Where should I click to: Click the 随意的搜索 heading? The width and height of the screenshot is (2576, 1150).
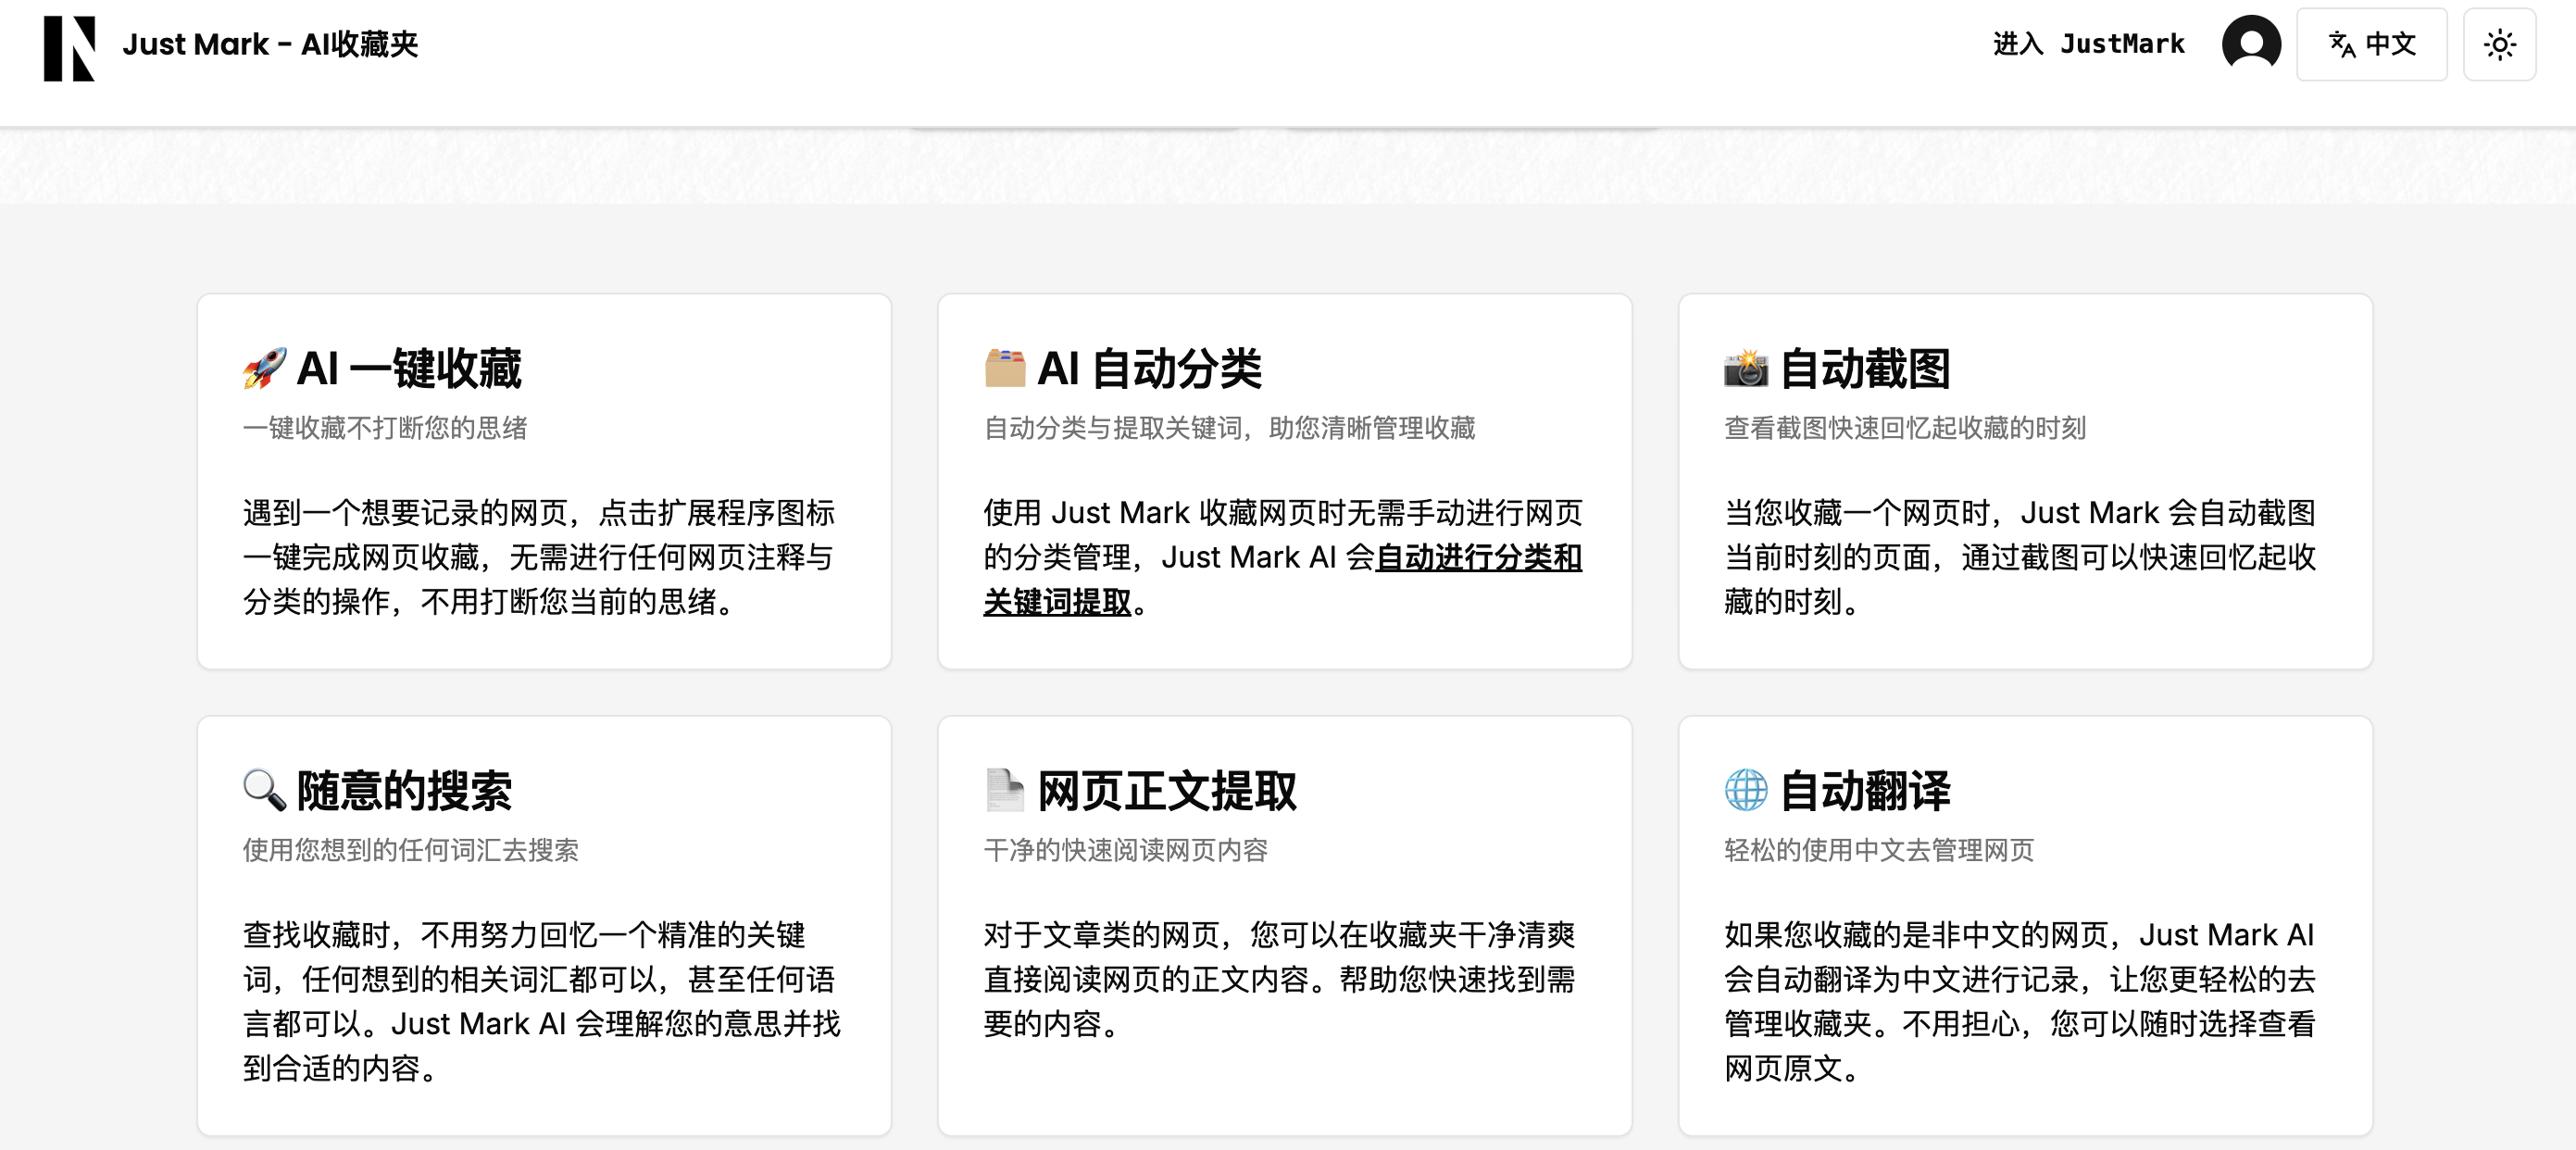click(x=404, y=790)
